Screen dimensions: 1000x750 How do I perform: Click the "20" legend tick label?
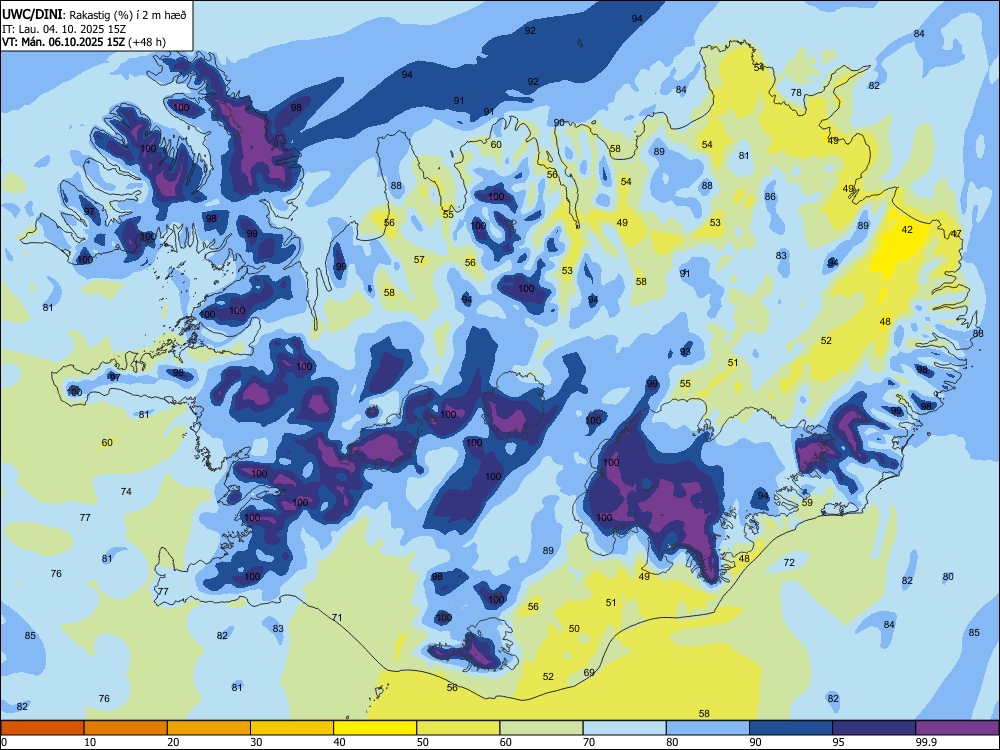[x=173, y=742]
